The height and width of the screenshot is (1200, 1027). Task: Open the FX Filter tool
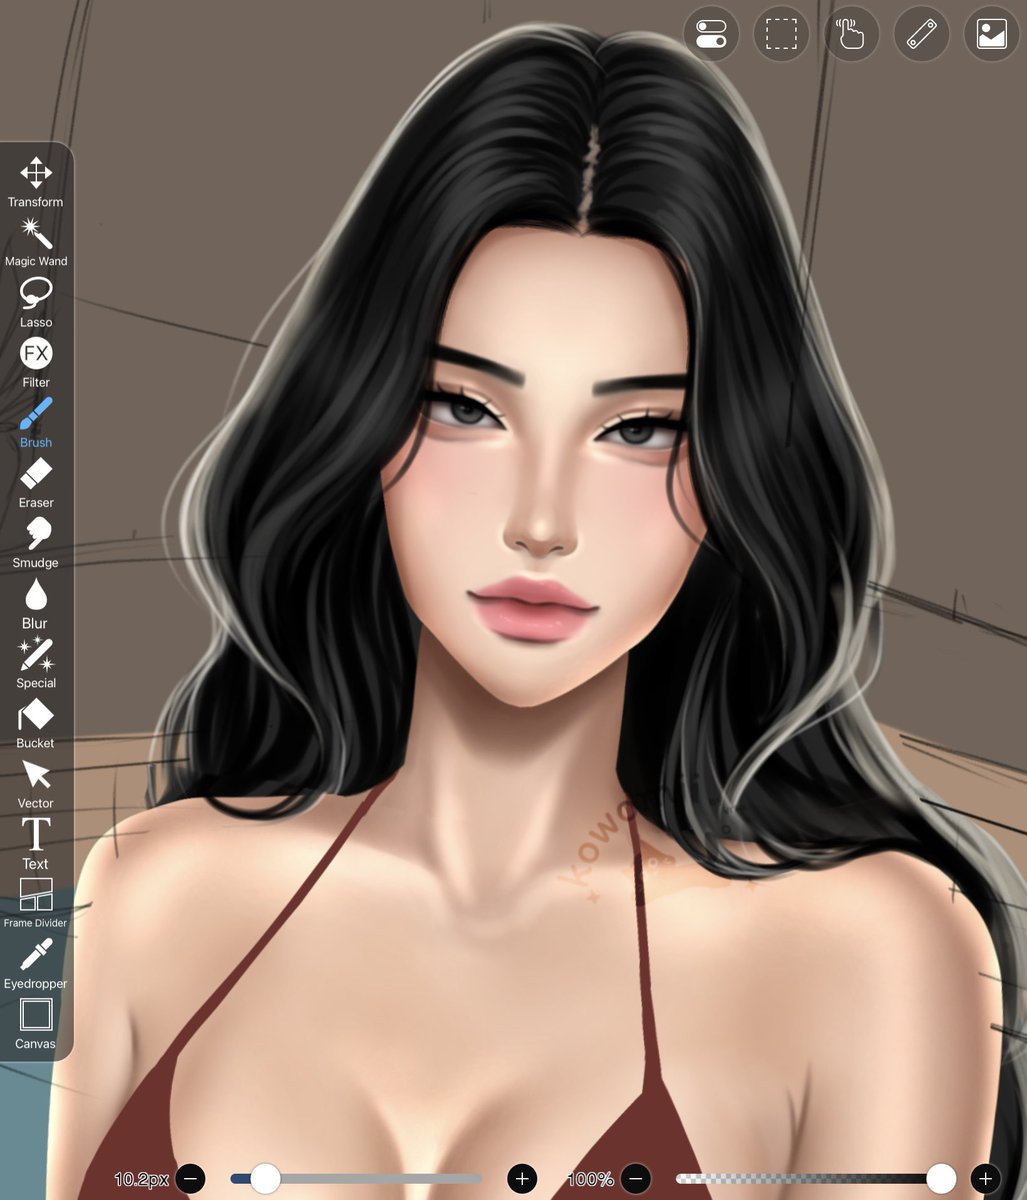tap(36, 362)
